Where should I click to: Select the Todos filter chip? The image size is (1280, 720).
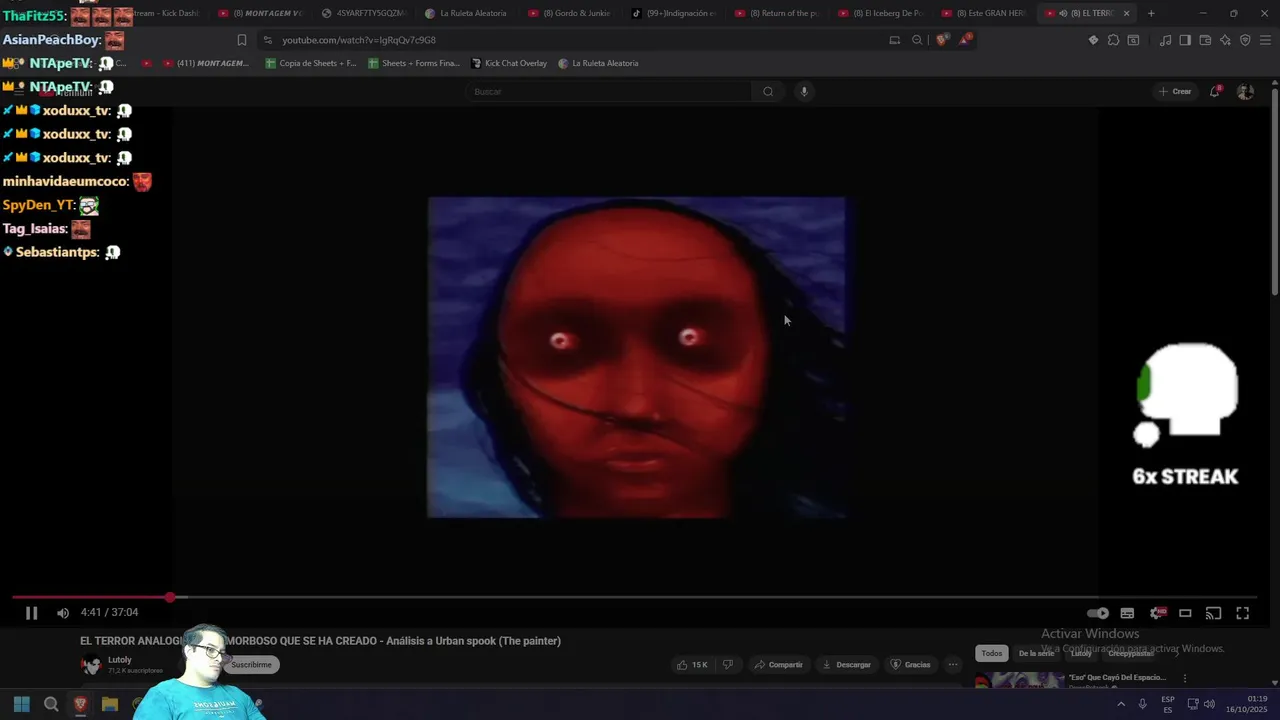click(x=991, y=654)
